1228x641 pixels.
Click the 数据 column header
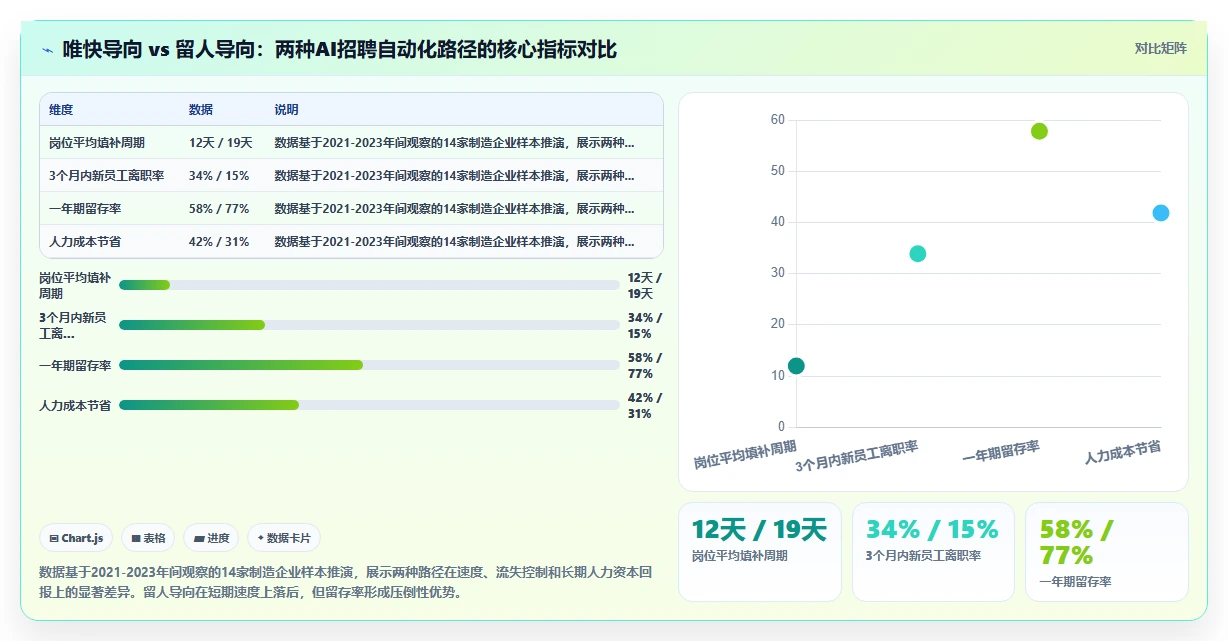(201, 110)
